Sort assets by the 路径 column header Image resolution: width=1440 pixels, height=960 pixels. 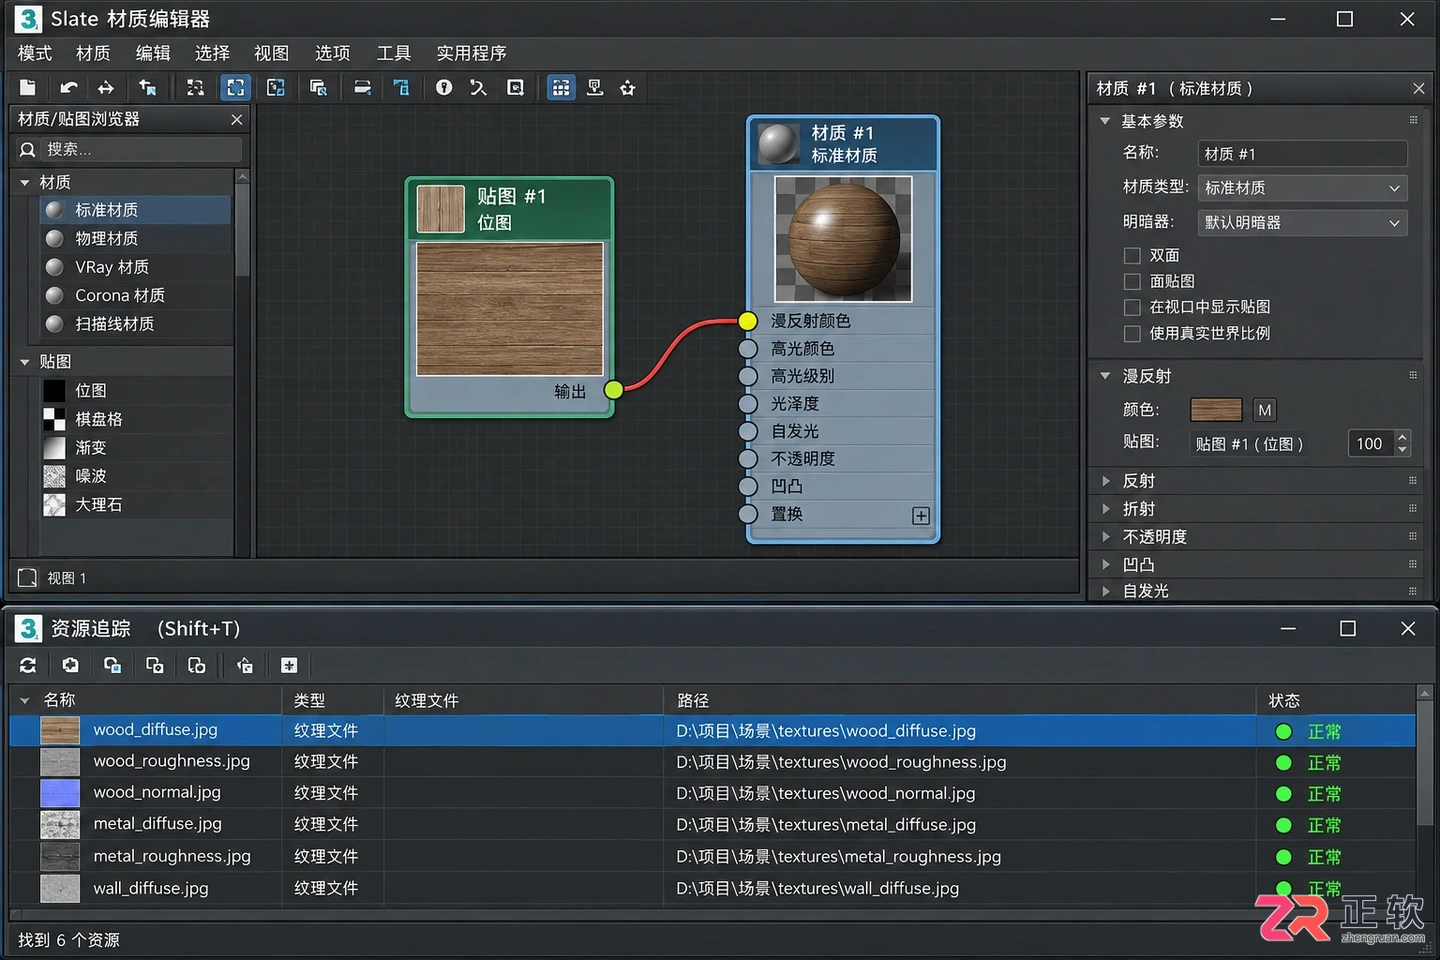(x=693, y=701)
